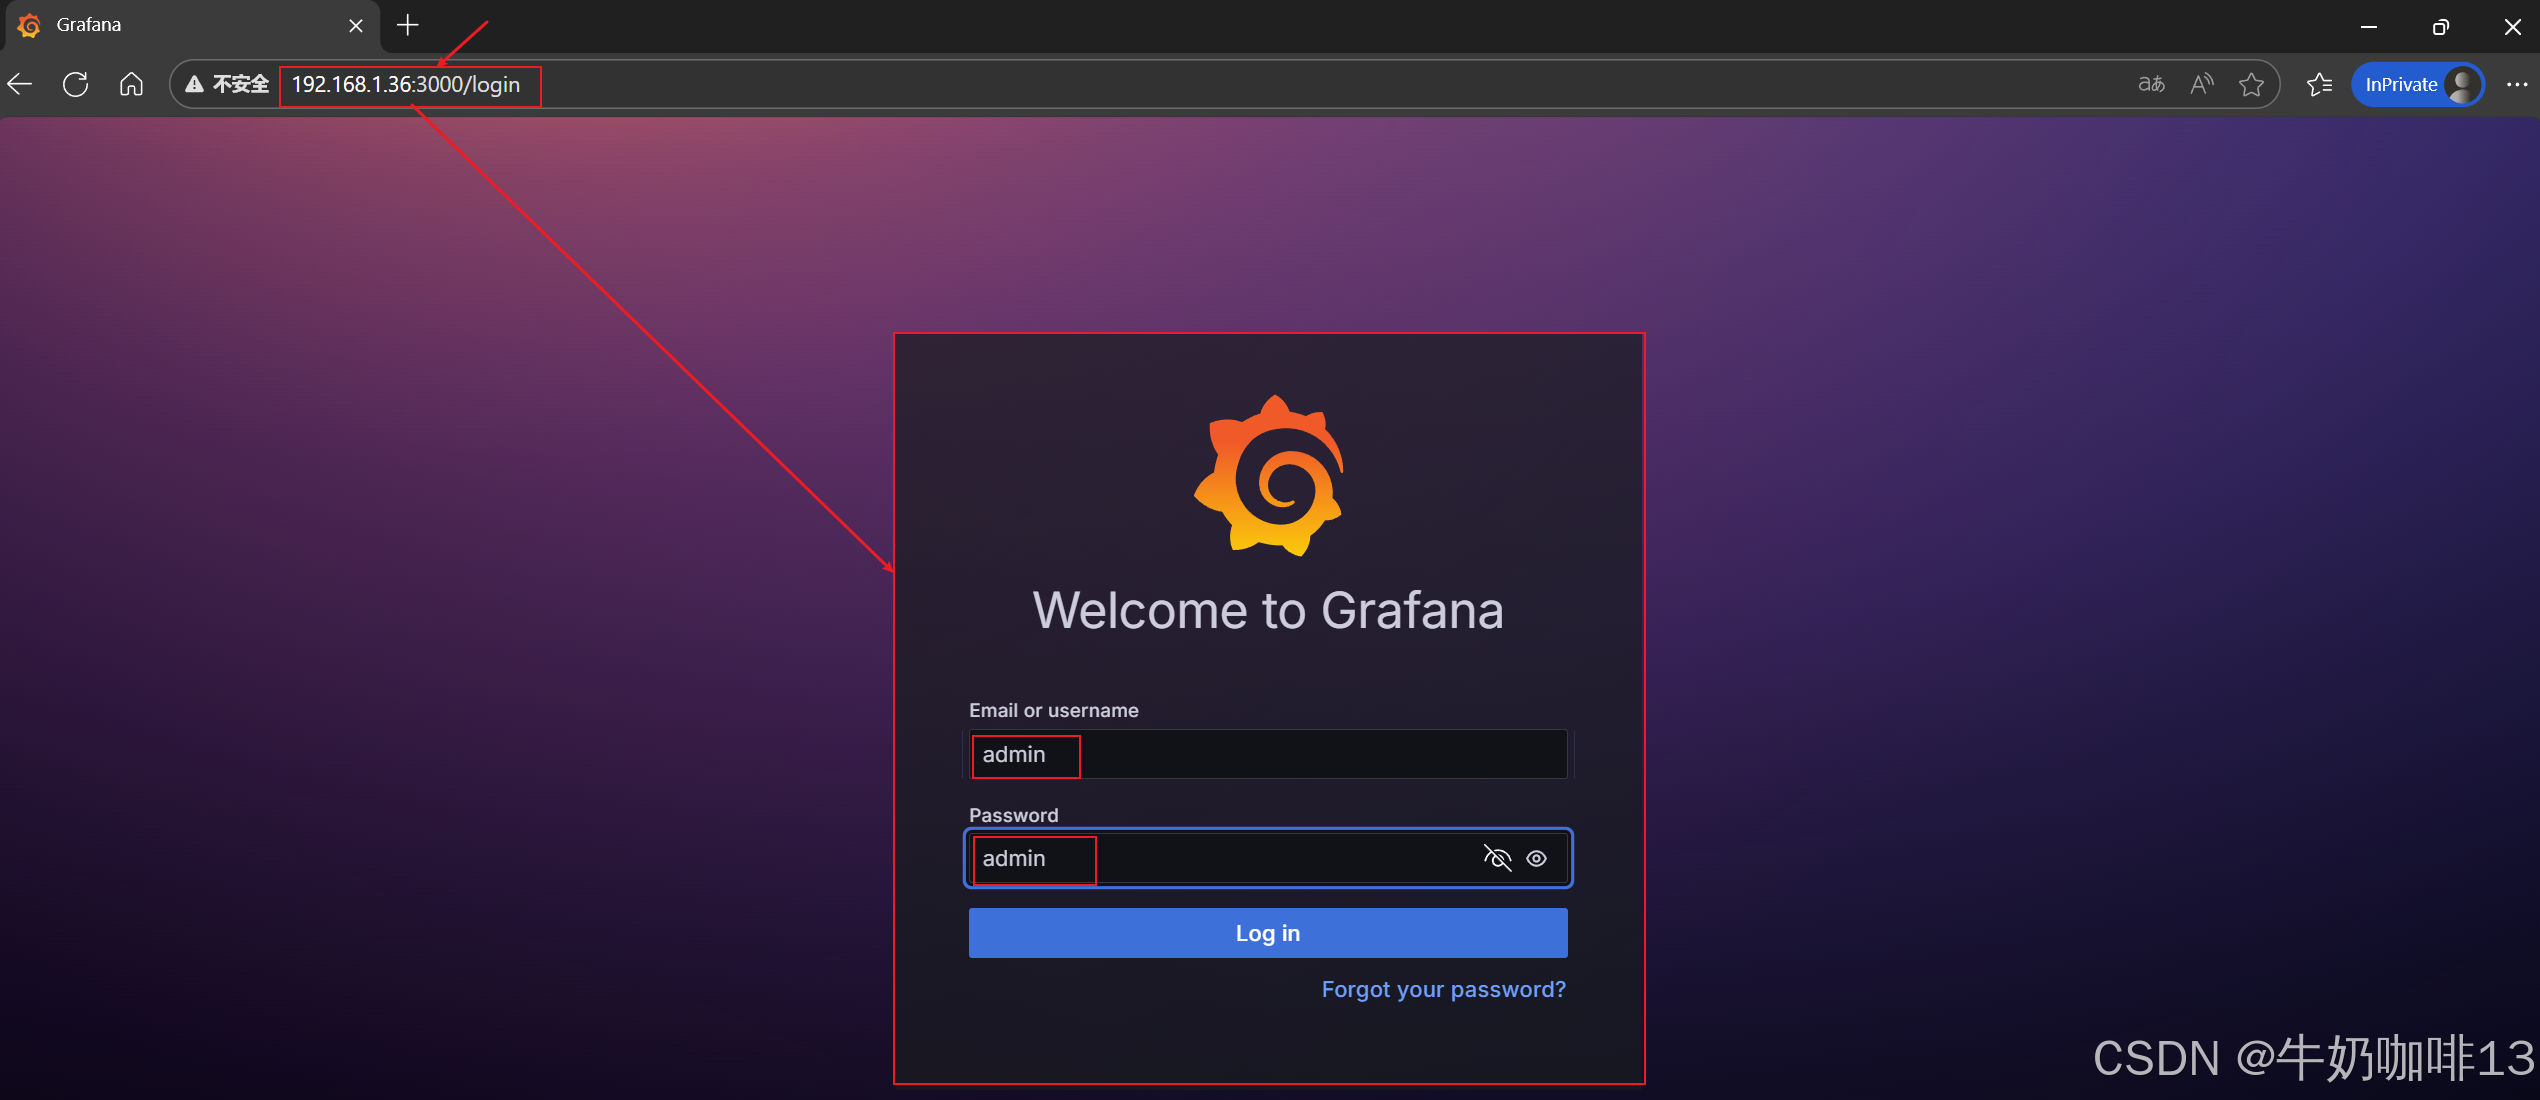Click the browser back arrow
Viewport: 2540px width, 1100px height.
[21, 85]
